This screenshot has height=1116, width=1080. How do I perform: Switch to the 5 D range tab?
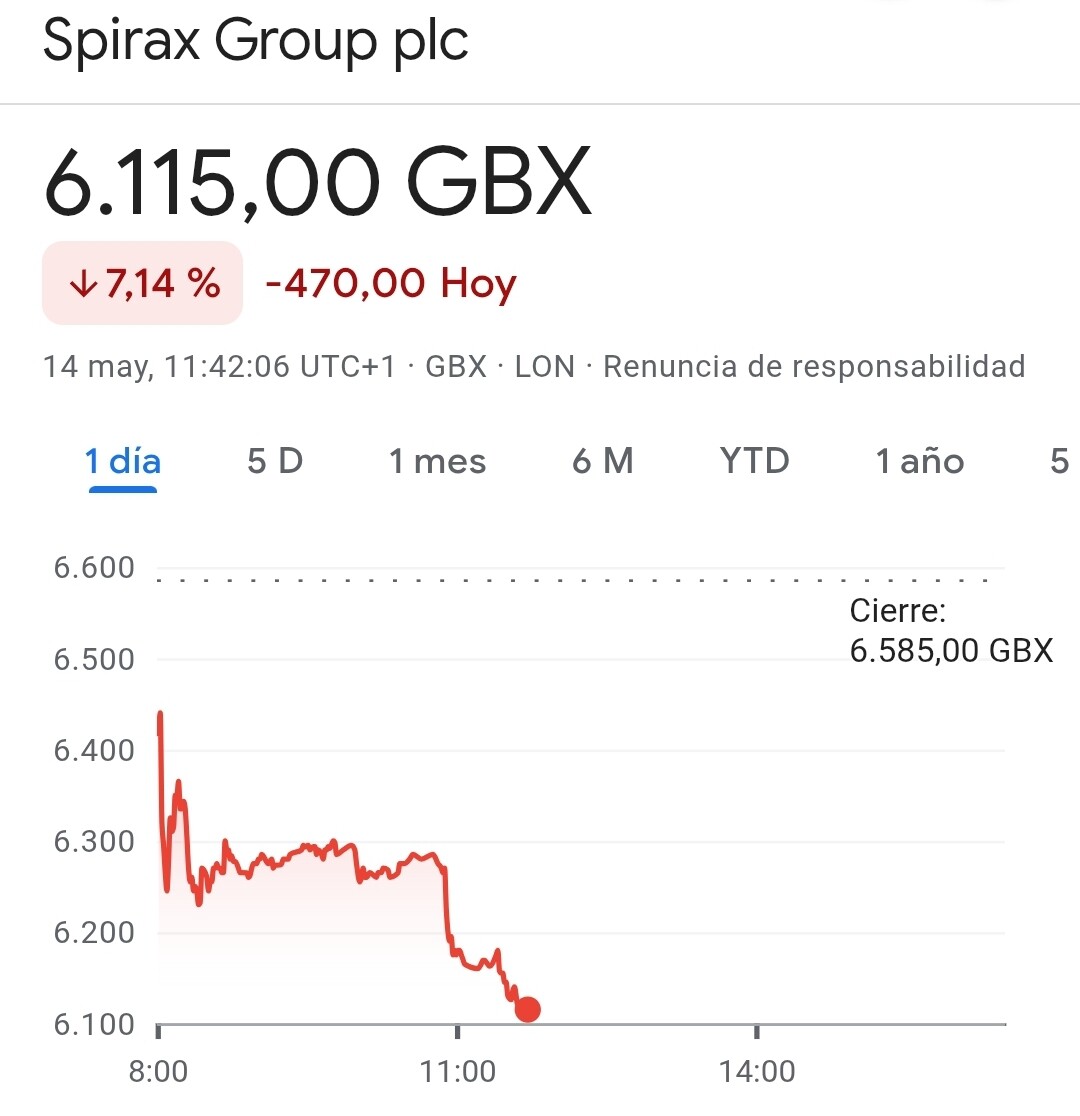coord(275,461)
